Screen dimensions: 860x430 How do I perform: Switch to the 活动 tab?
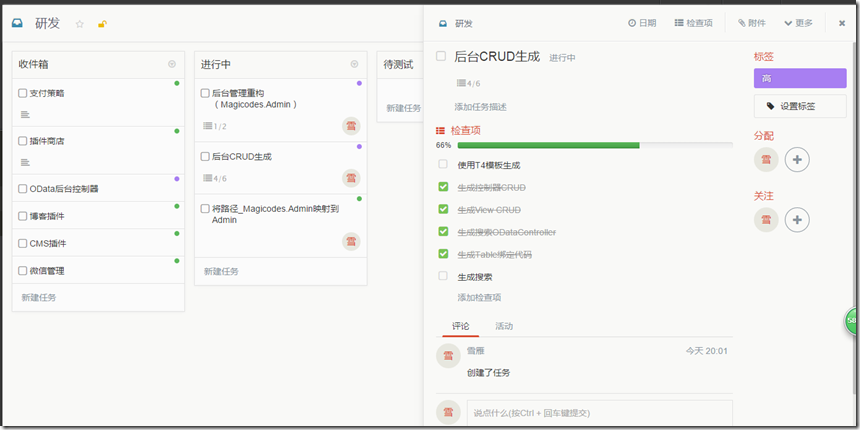click(504, 326)
